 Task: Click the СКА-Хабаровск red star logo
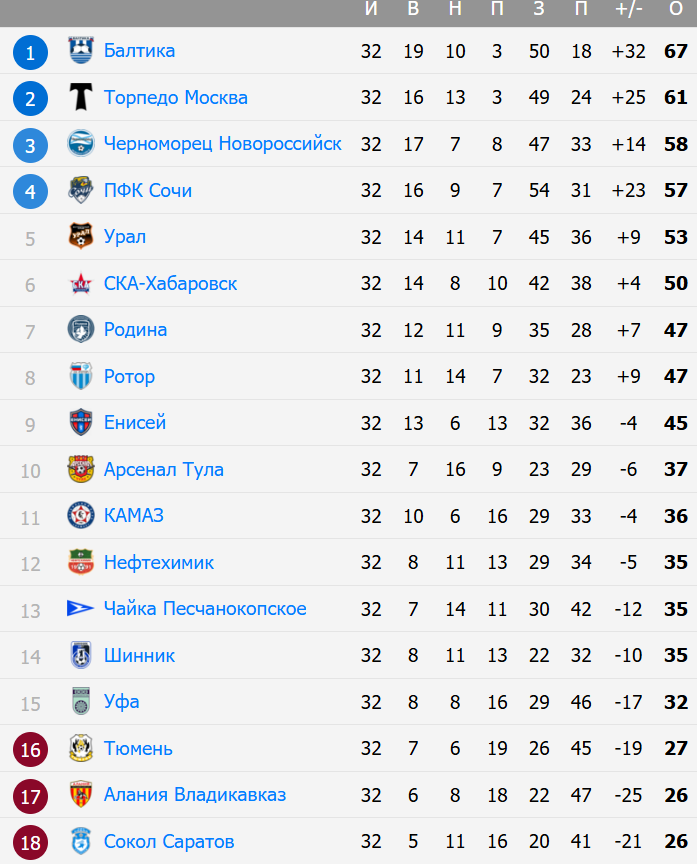coord(81,284)
